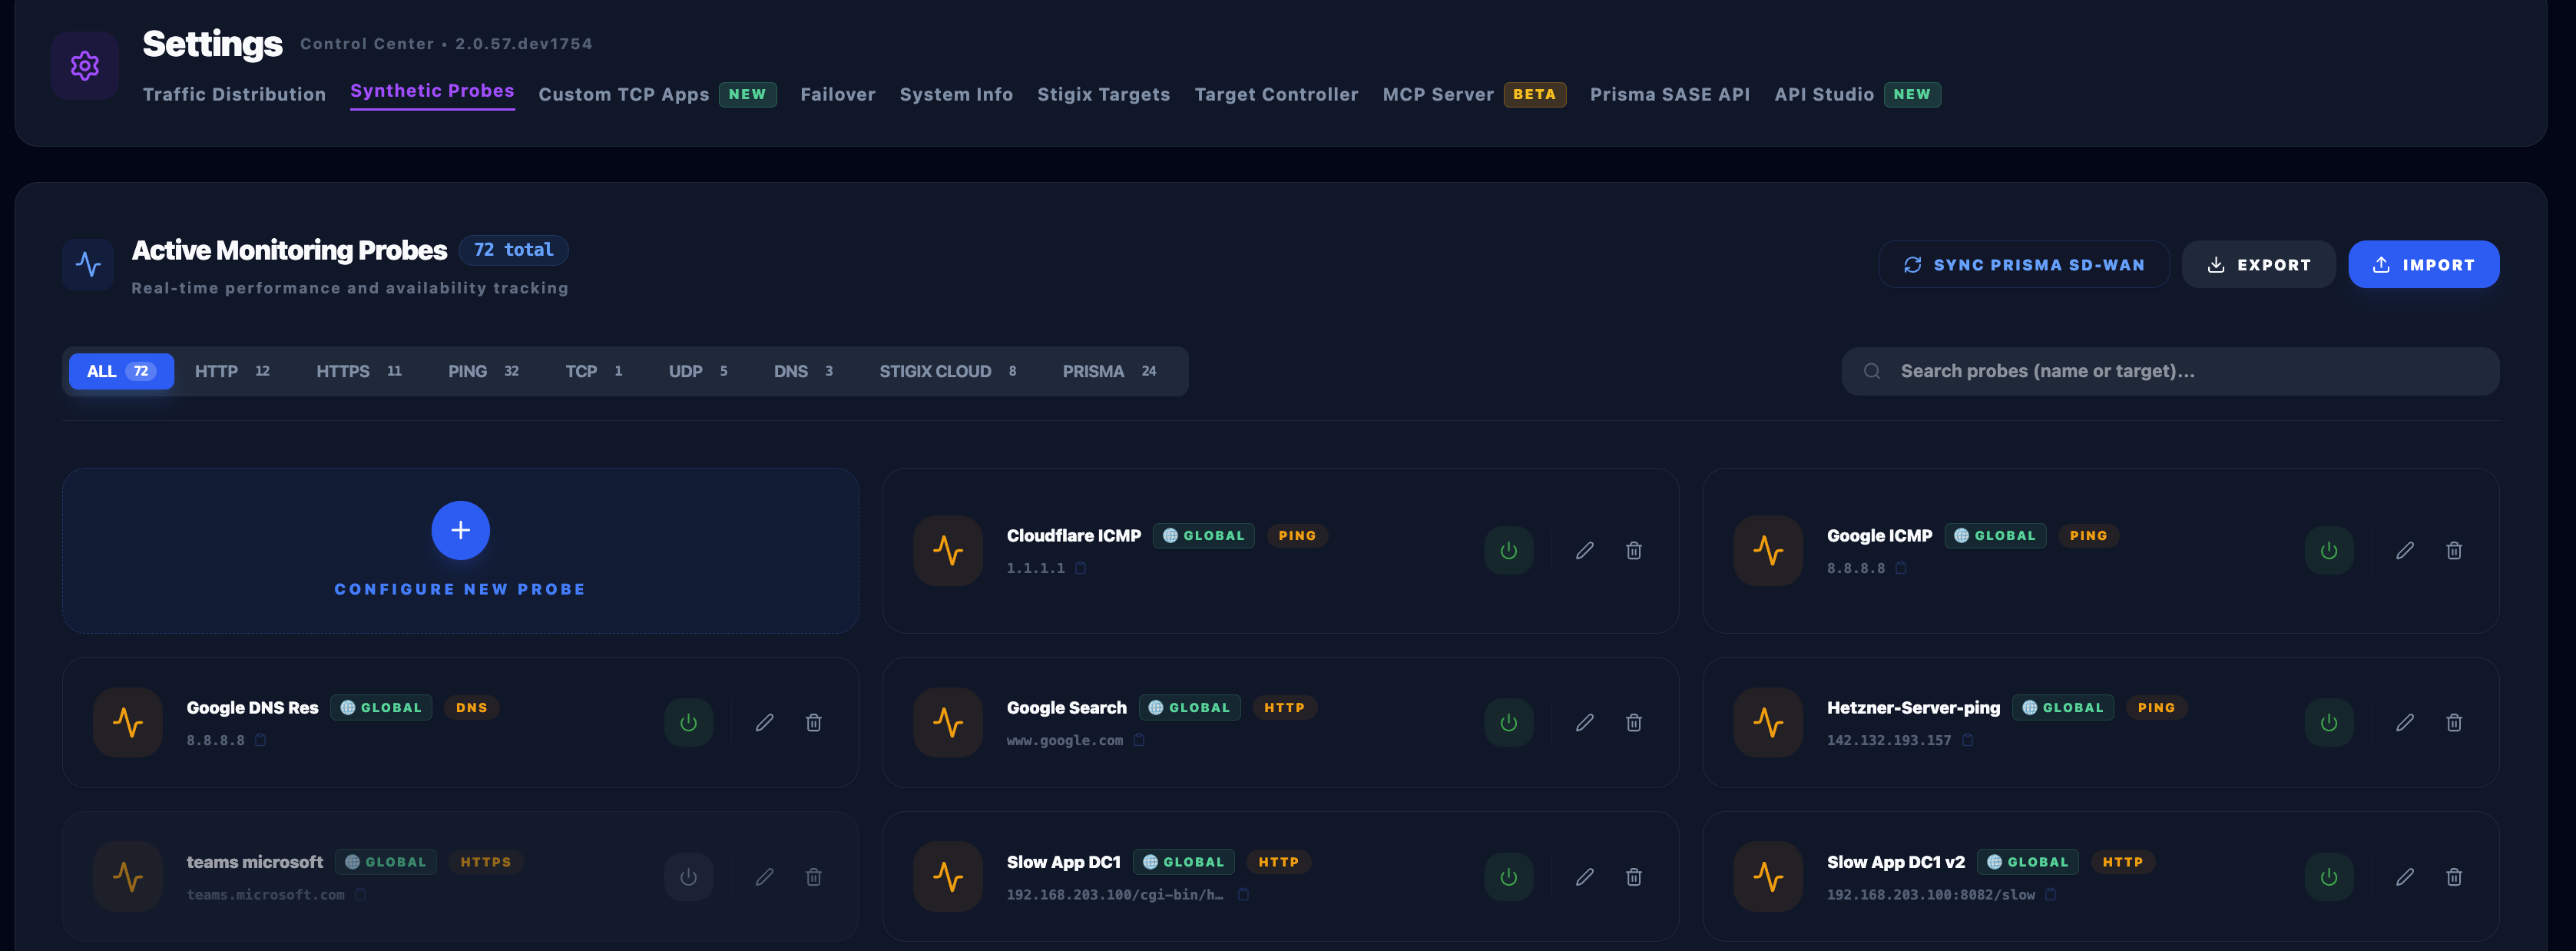Disable the Google Search probe
Screen dimensions: 2576x951
coord(1508,722)
